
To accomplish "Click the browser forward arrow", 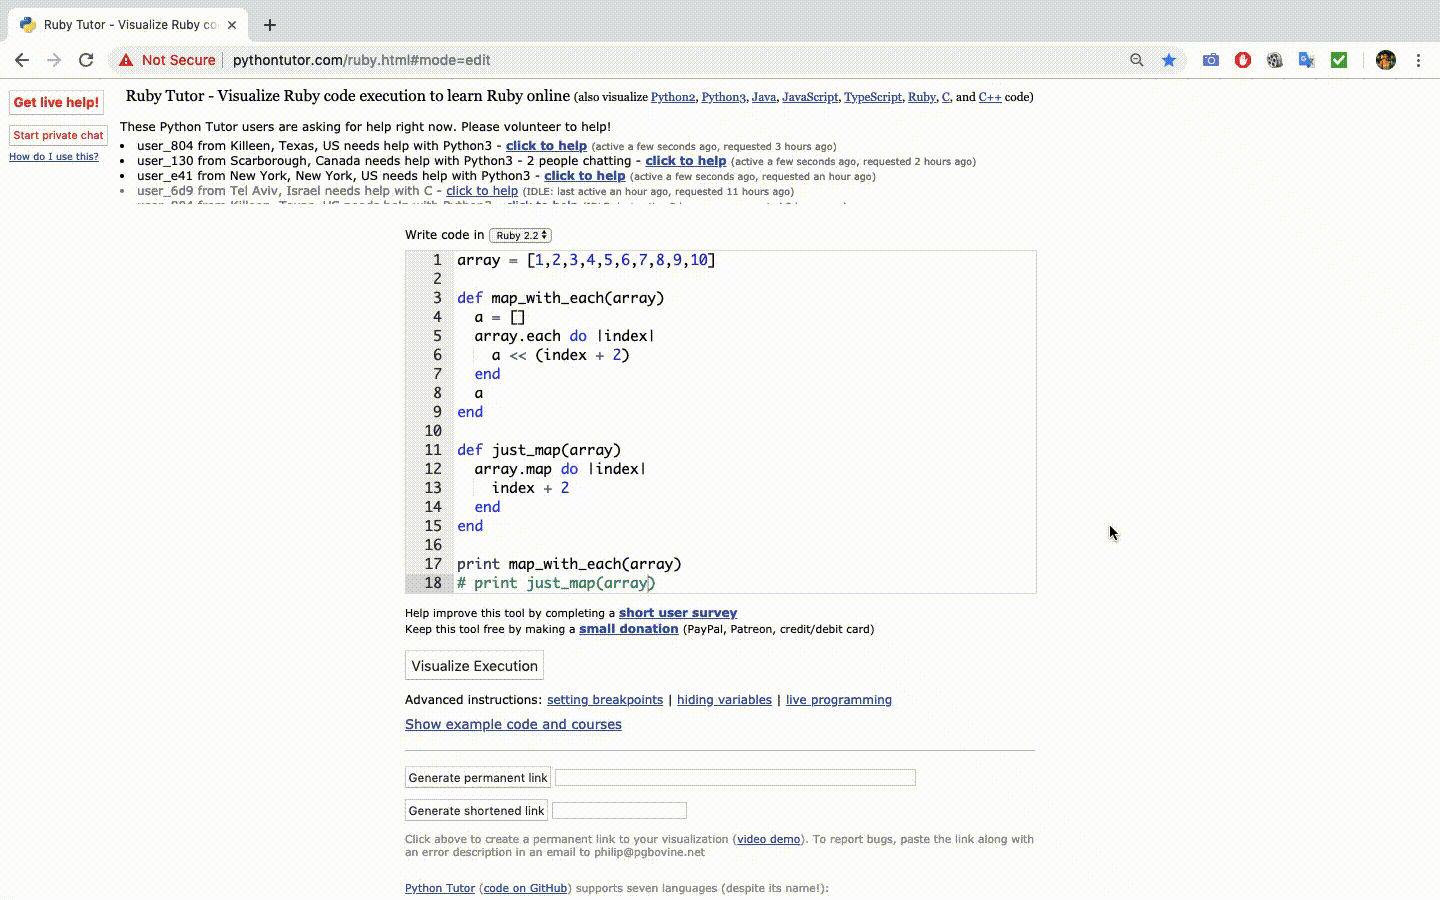I will (x=54, y=60).
